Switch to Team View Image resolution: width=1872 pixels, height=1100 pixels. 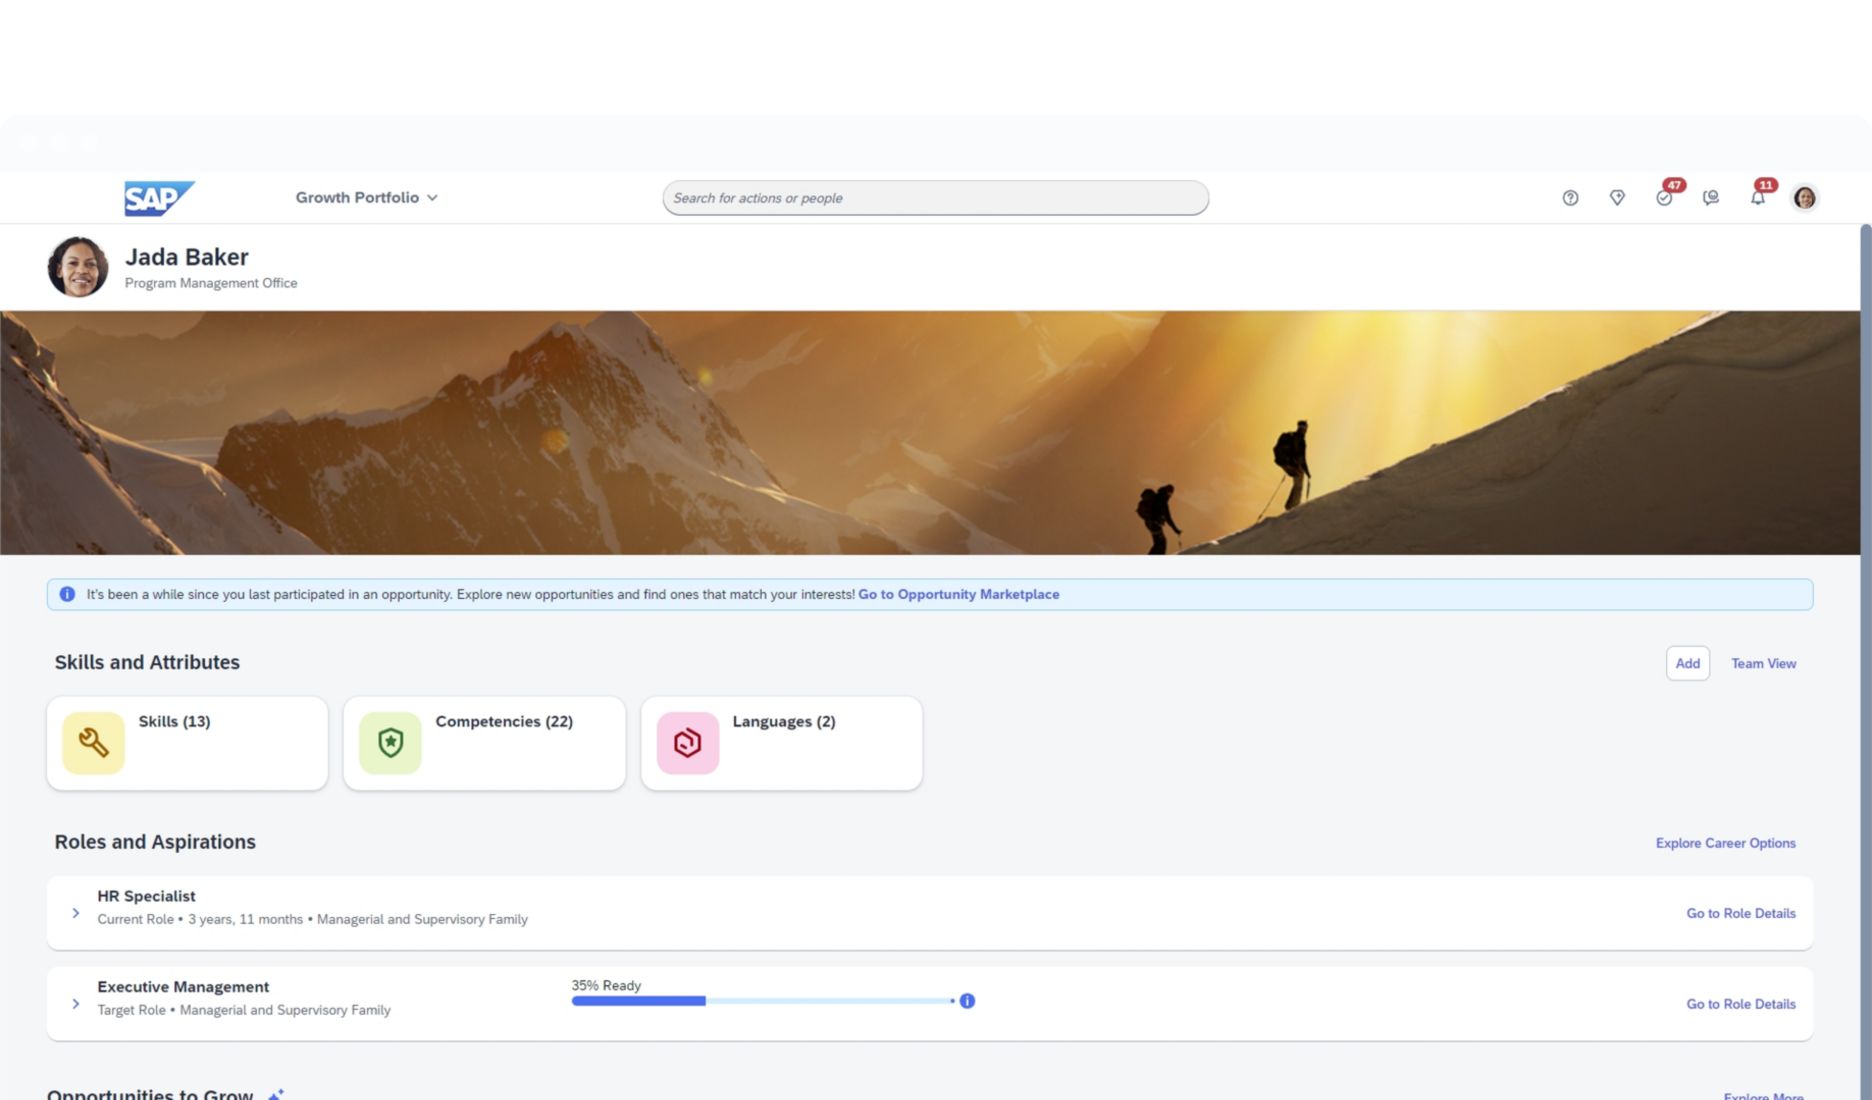pyautogui.click(x=1763, y=663)
